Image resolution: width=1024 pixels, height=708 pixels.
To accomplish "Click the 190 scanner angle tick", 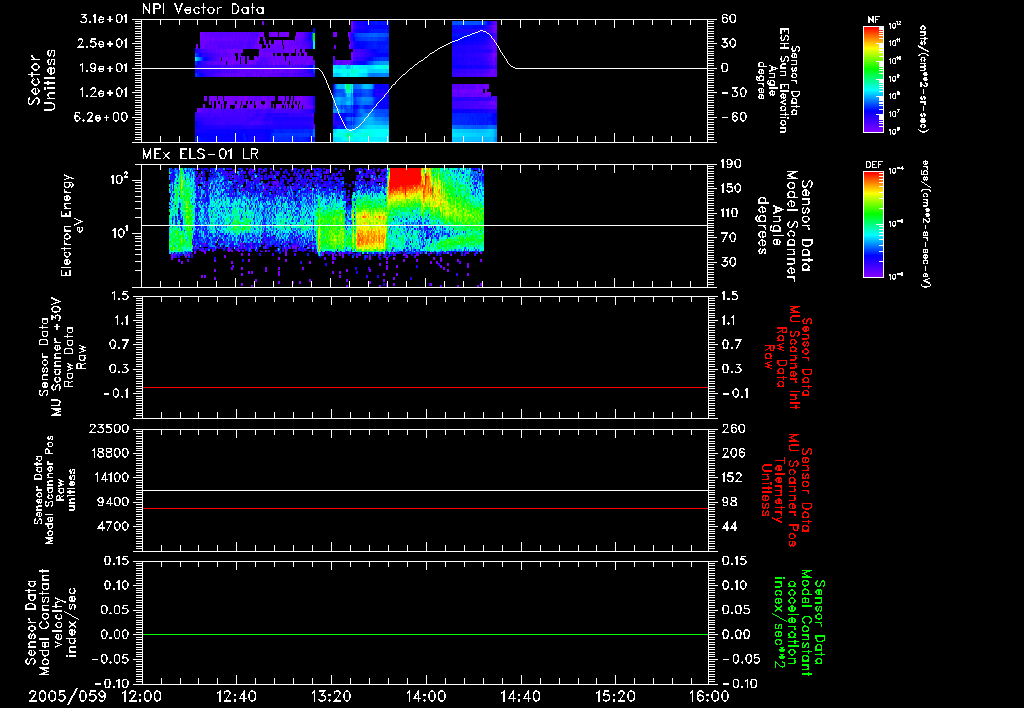I will coord(732,164).
